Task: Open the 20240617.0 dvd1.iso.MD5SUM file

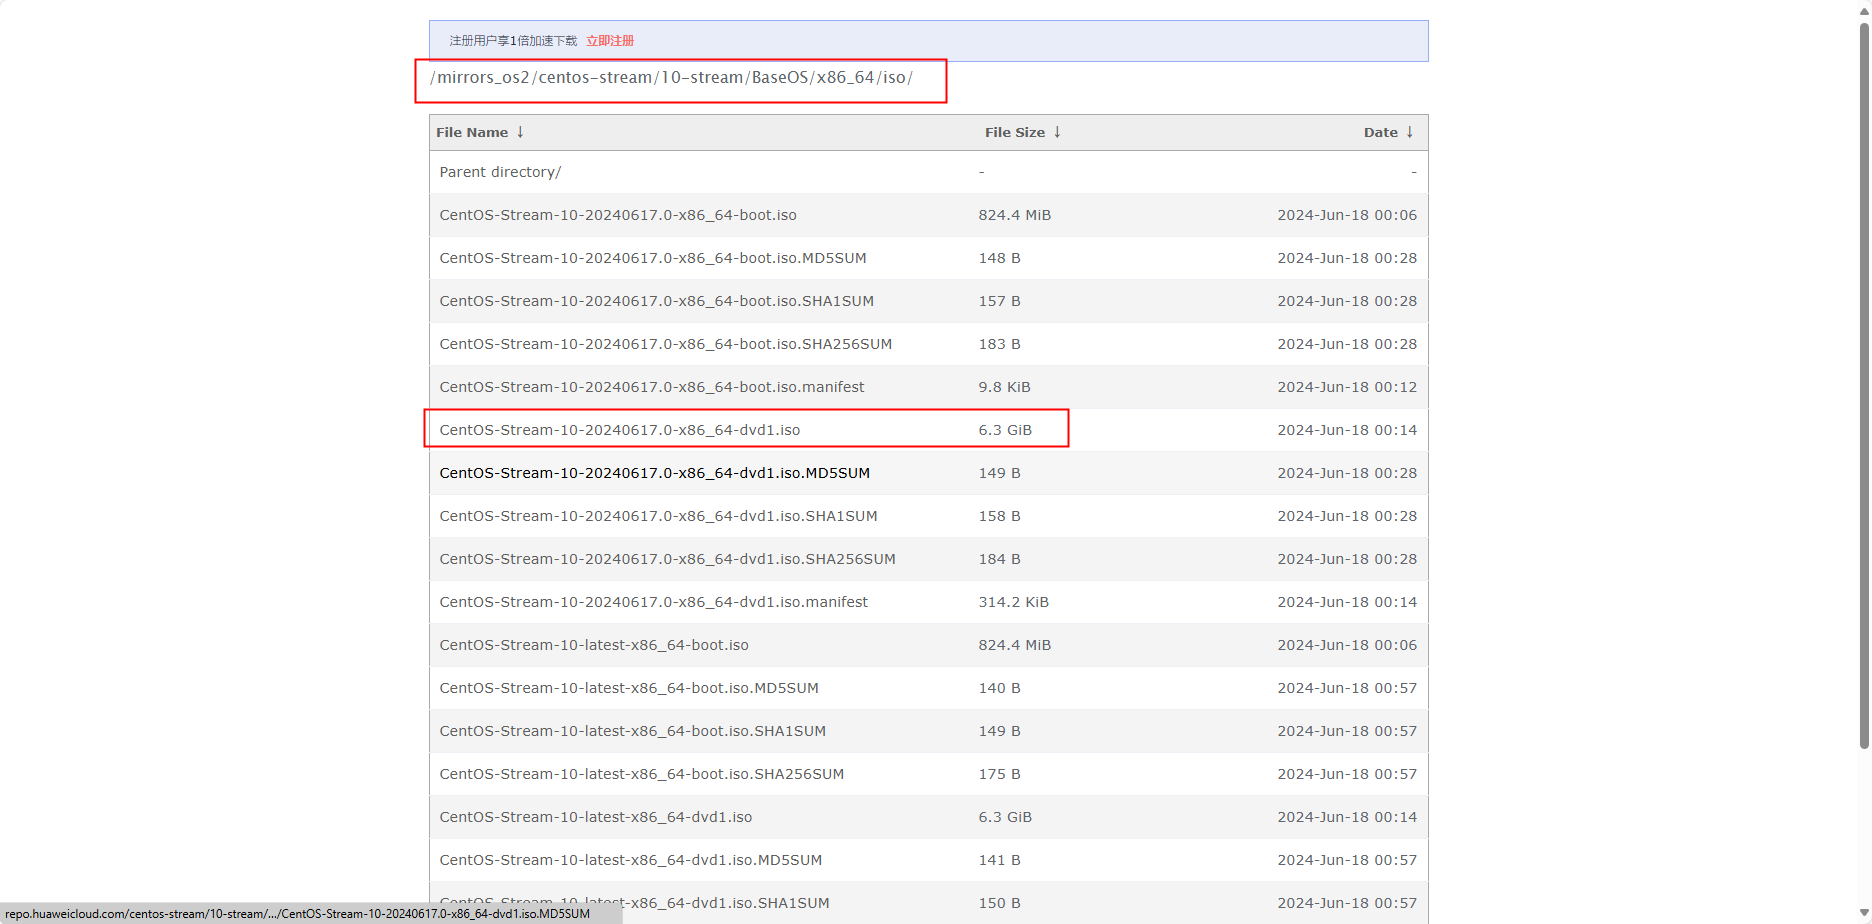Action: [655, 473]
